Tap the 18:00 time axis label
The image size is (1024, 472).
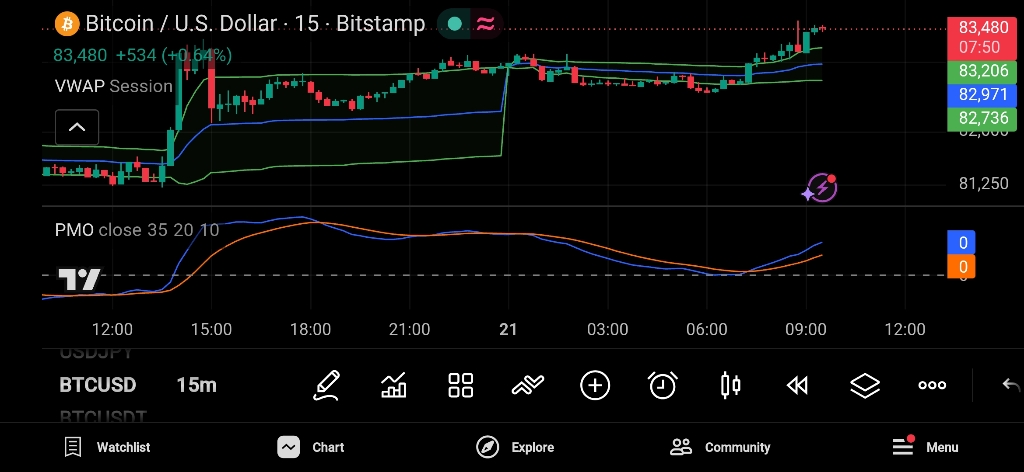tap(310, 329)
